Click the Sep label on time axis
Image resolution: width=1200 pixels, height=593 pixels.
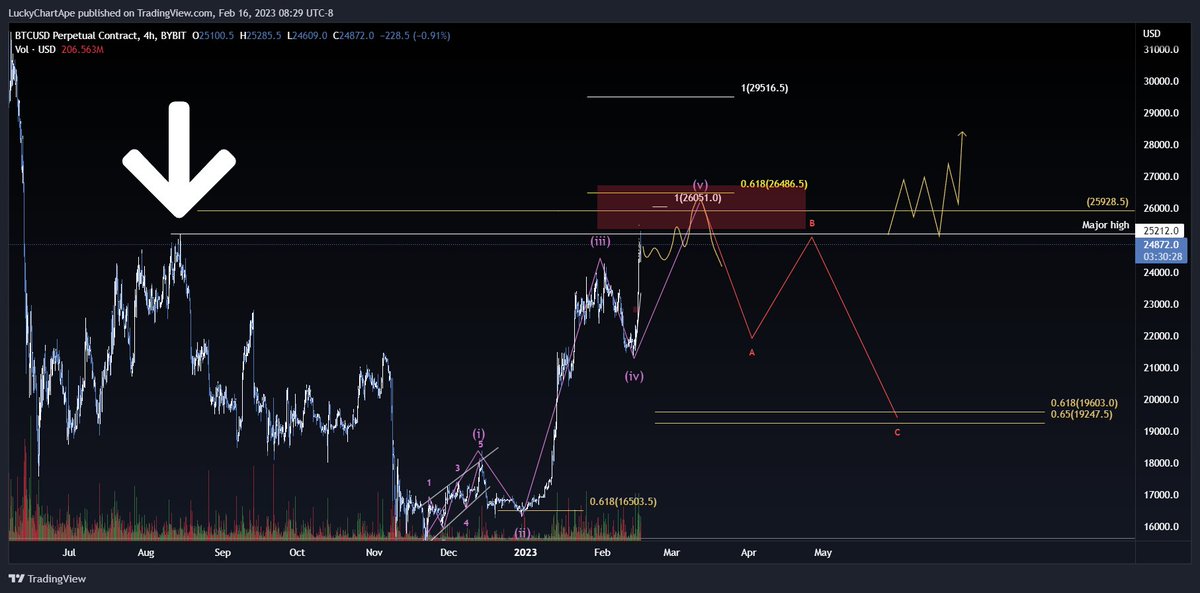222,551
